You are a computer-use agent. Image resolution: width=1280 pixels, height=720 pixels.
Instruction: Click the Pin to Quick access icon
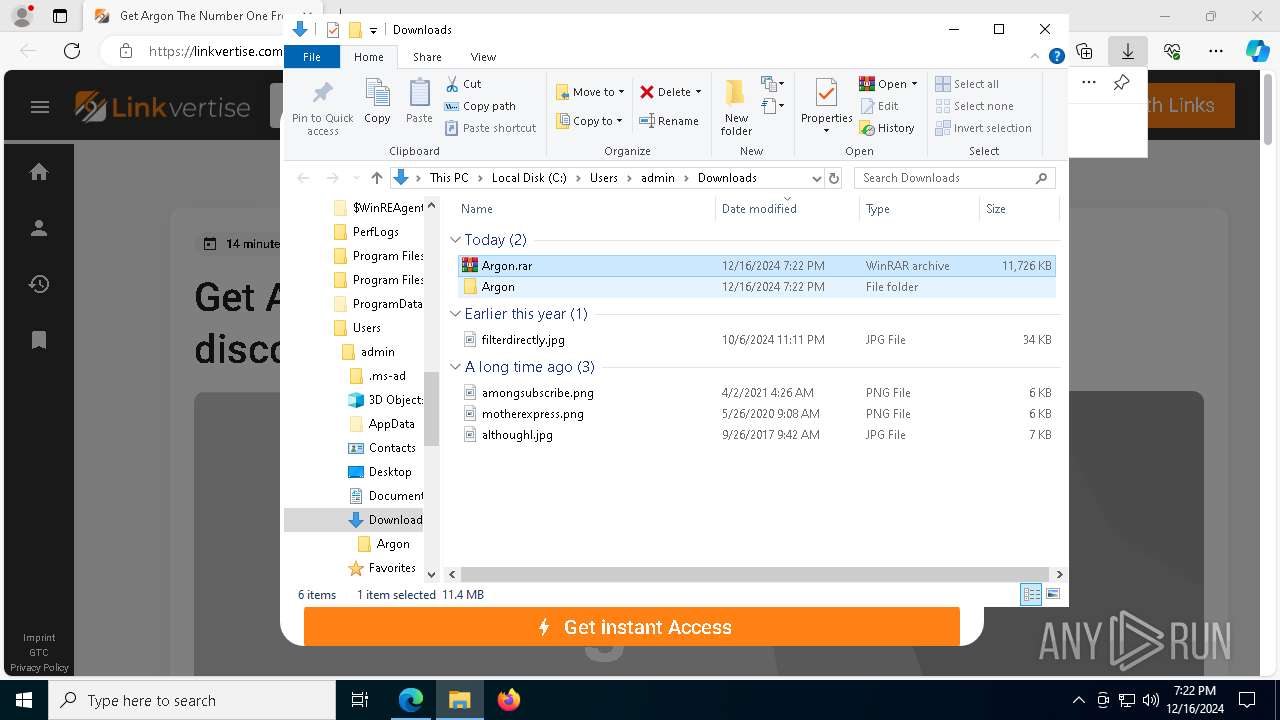click(x=322, y=108)
